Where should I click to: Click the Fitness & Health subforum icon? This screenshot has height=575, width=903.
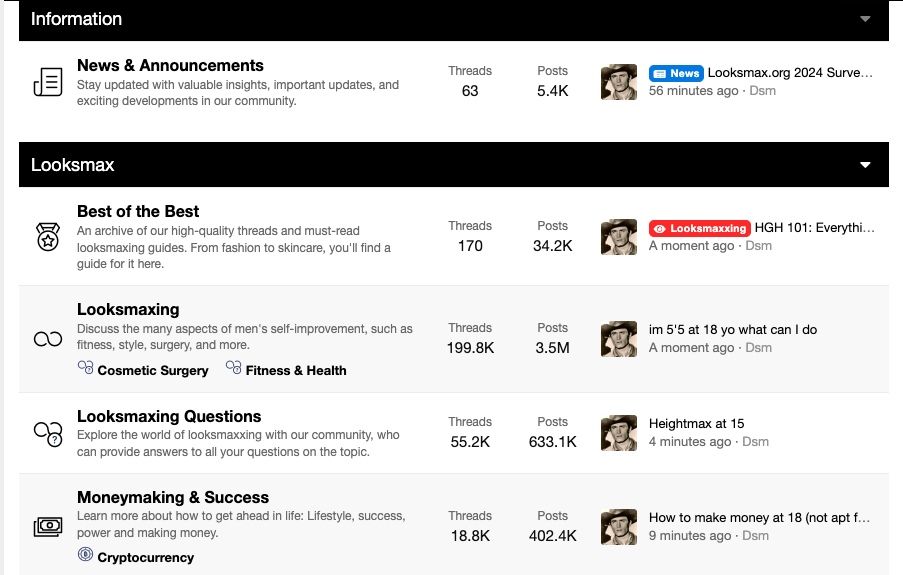[x=233, y=368]
